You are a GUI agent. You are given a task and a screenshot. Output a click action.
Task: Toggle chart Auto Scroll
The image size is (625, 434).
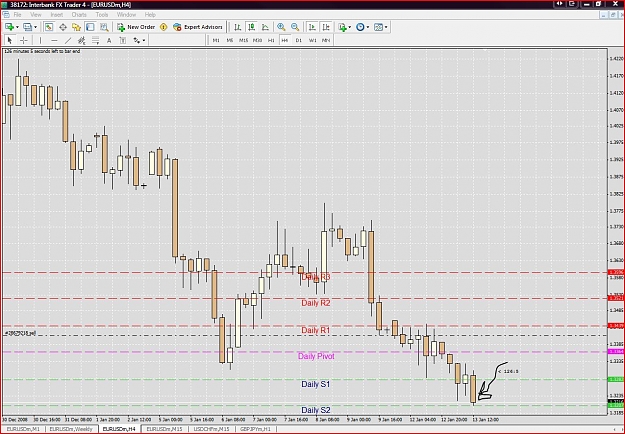(312, 27)
